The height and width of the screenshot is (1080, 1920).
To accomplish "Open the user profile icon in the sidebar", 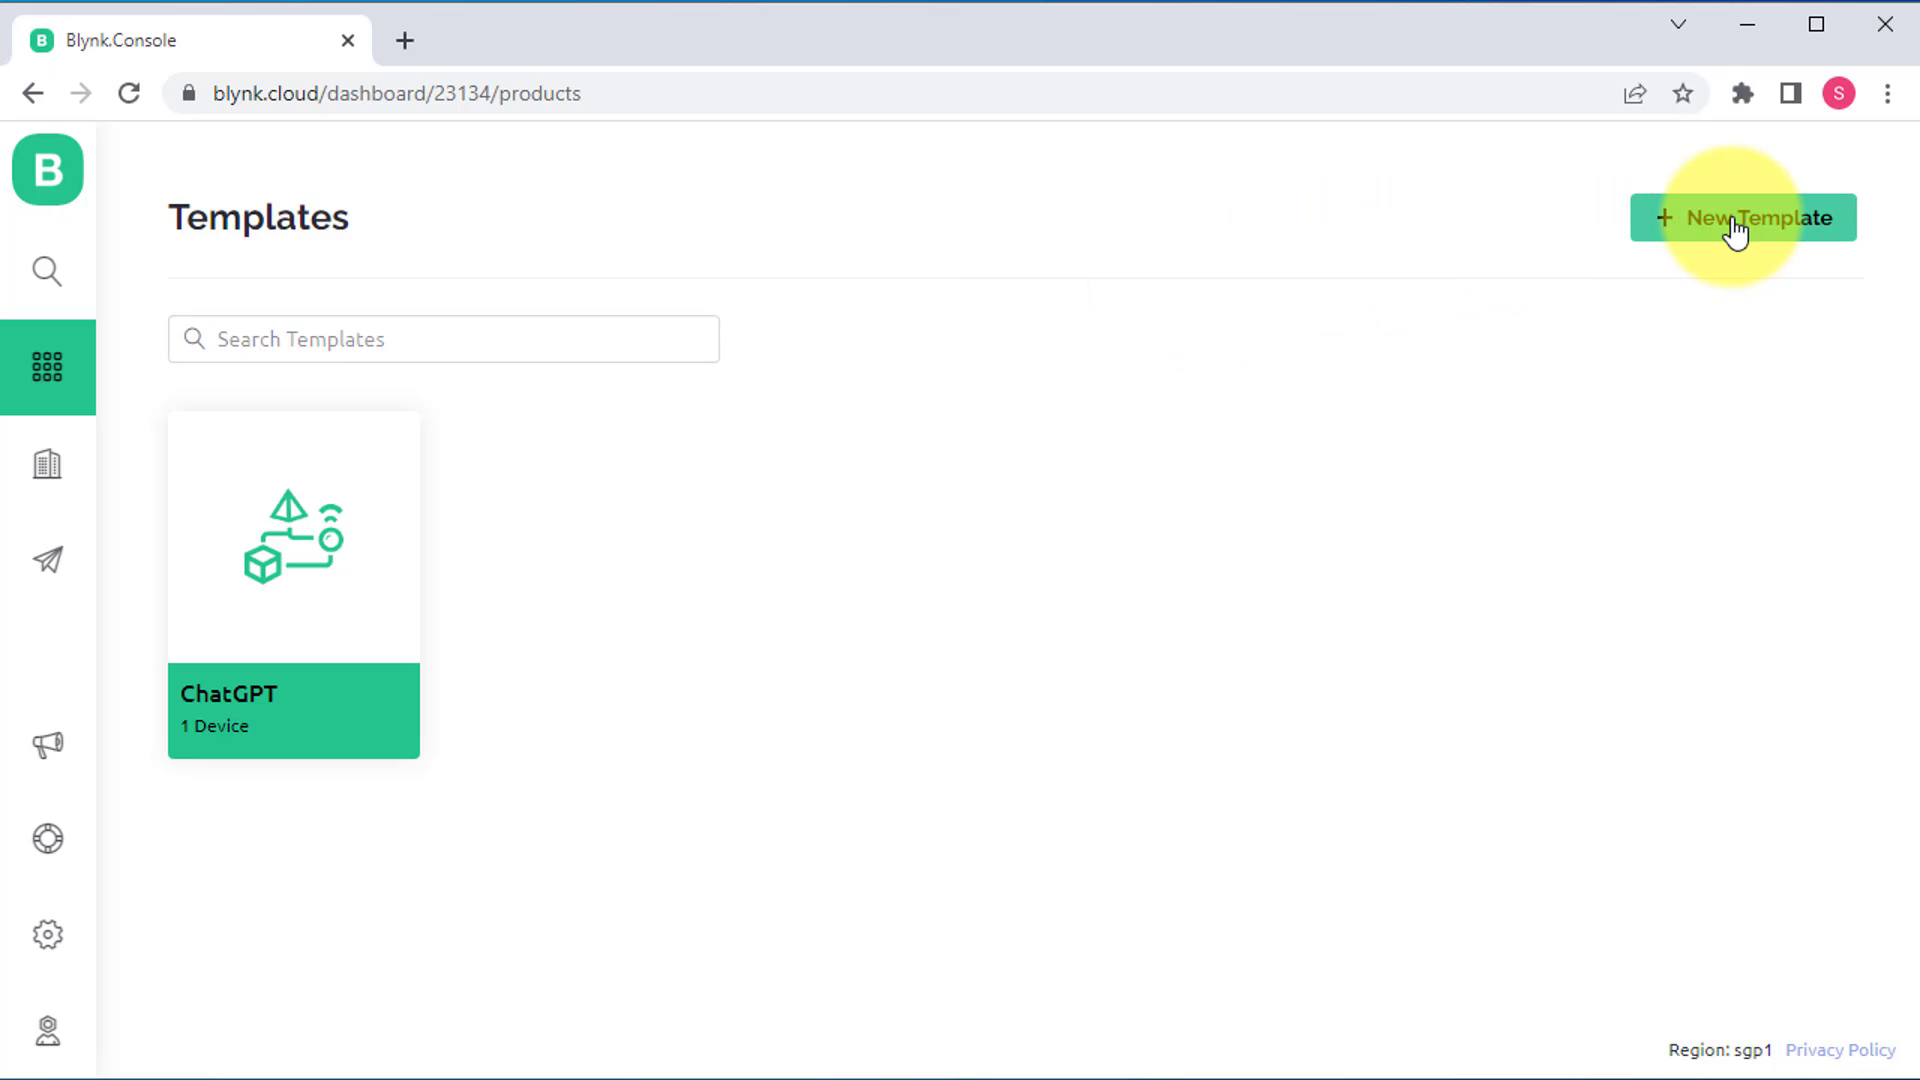I will (x=47, y=1031).
